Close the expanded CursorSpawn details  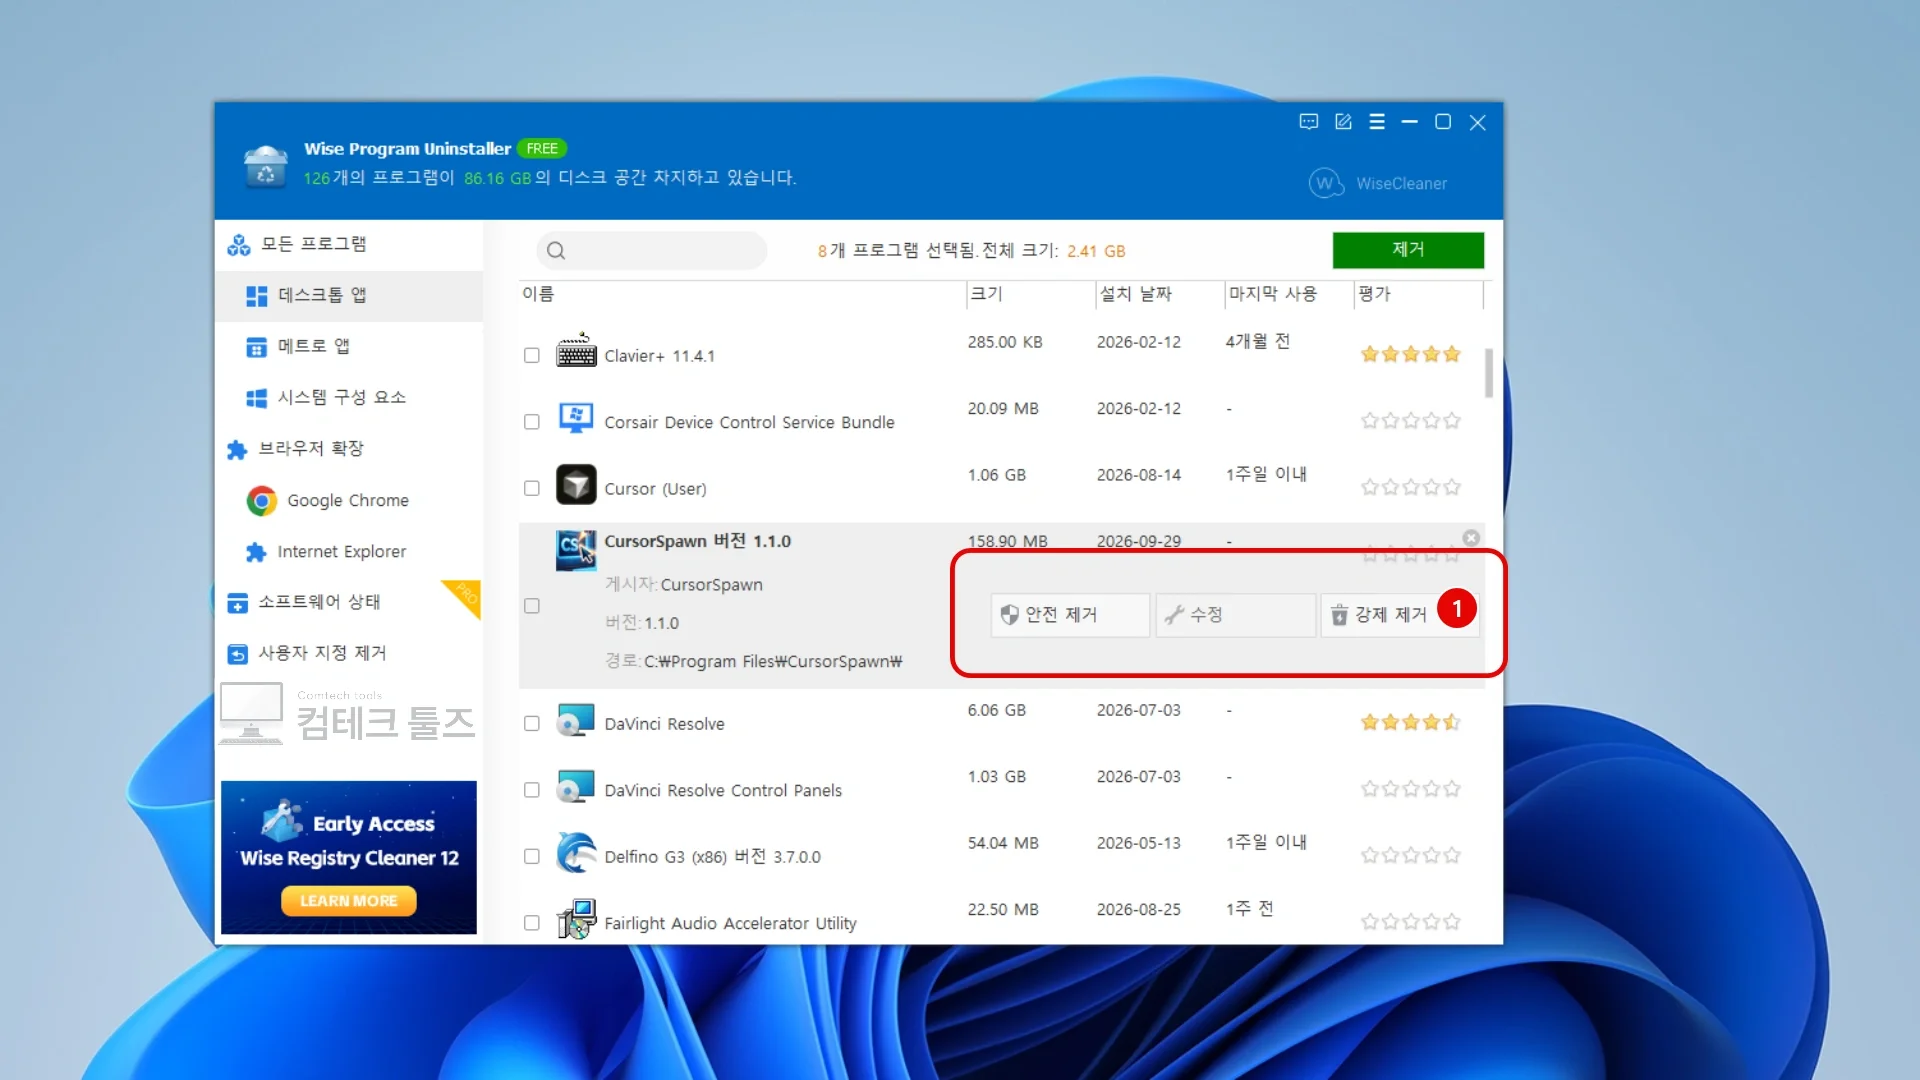point(1471,538)
